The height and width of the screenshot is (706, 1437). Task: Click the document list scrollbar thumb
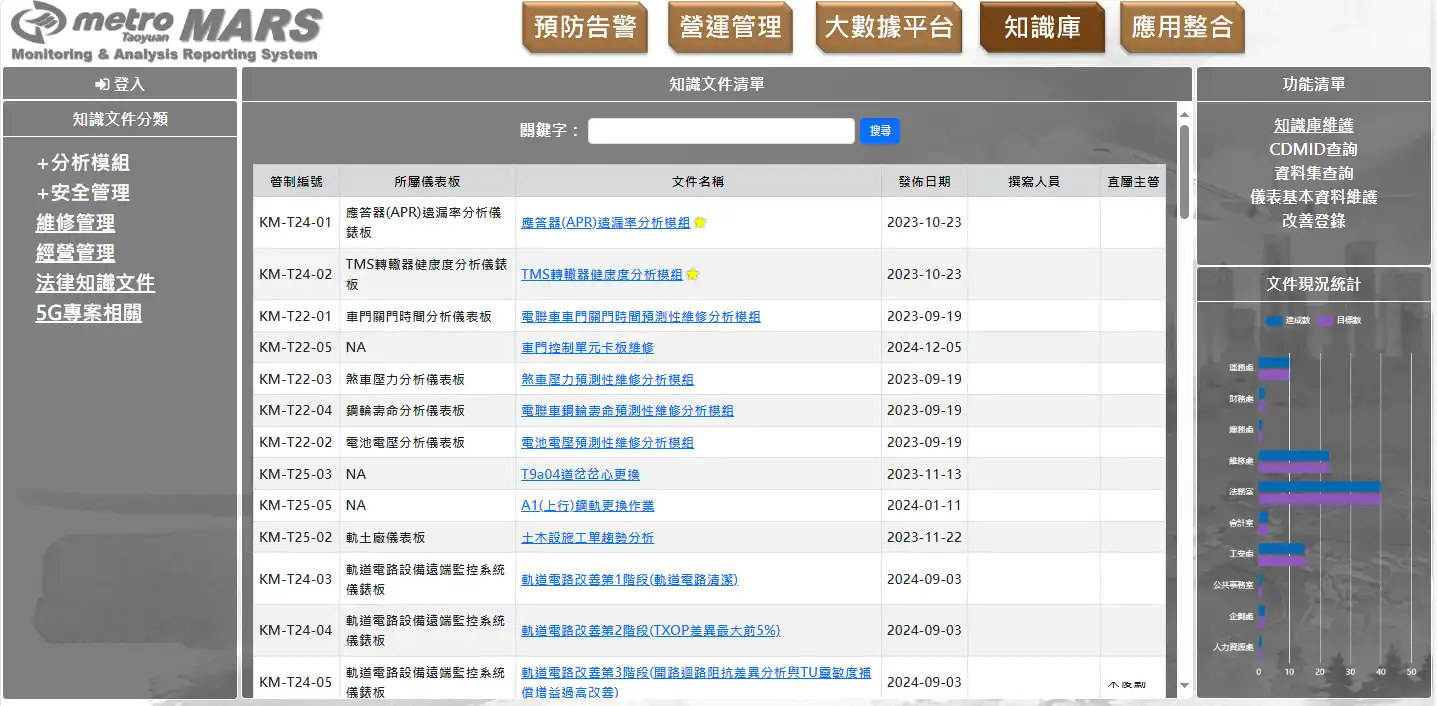click(x=1184, y=171)
